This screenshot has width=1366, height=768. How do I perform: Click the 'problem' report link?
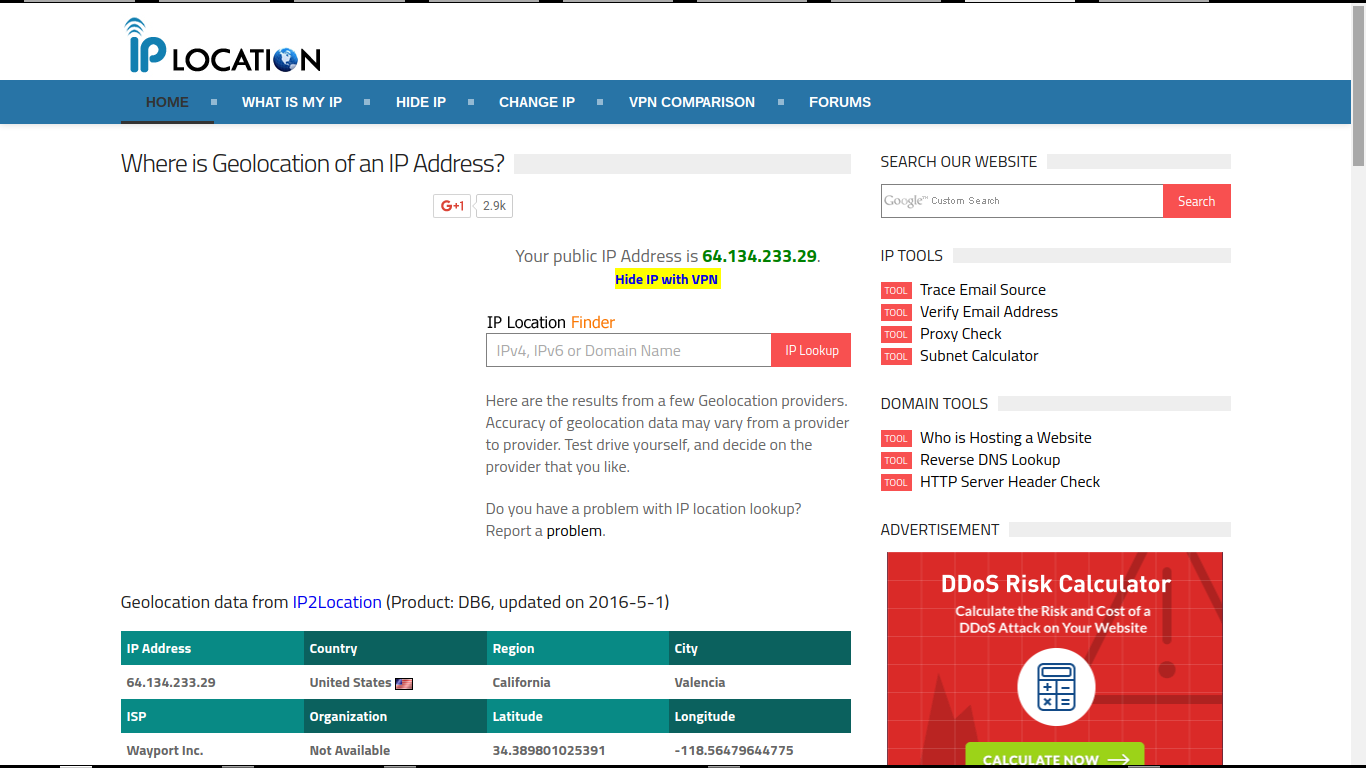click(x=574, y=531)
